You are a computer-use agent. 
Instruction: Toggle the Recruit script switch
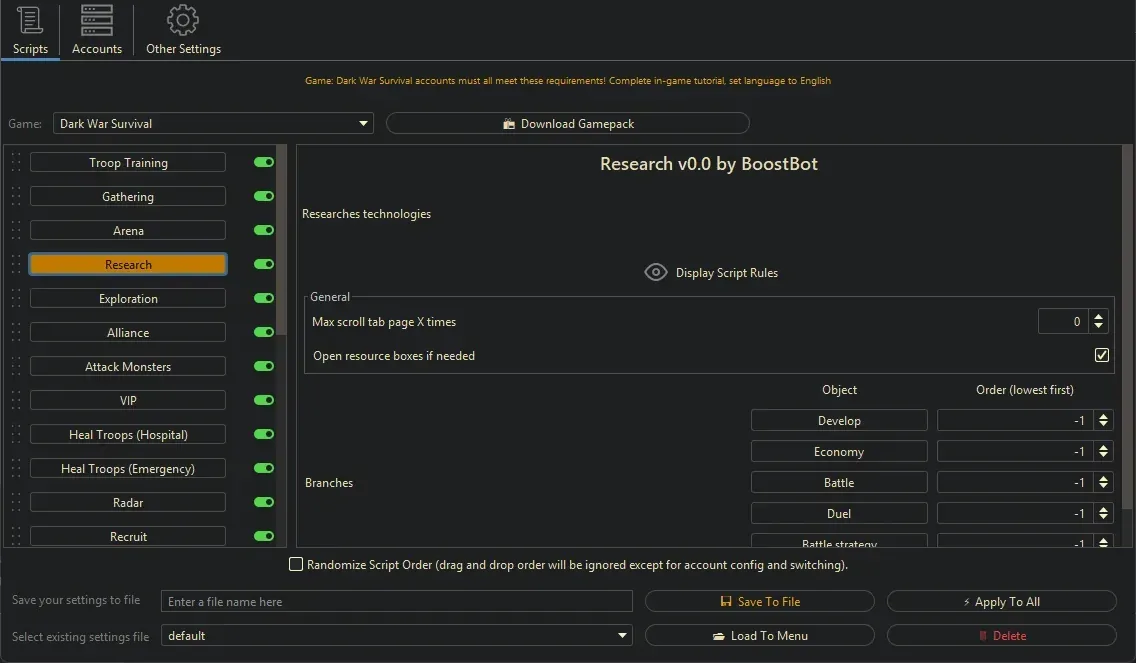pyautogui.click(x=264, y=536)
